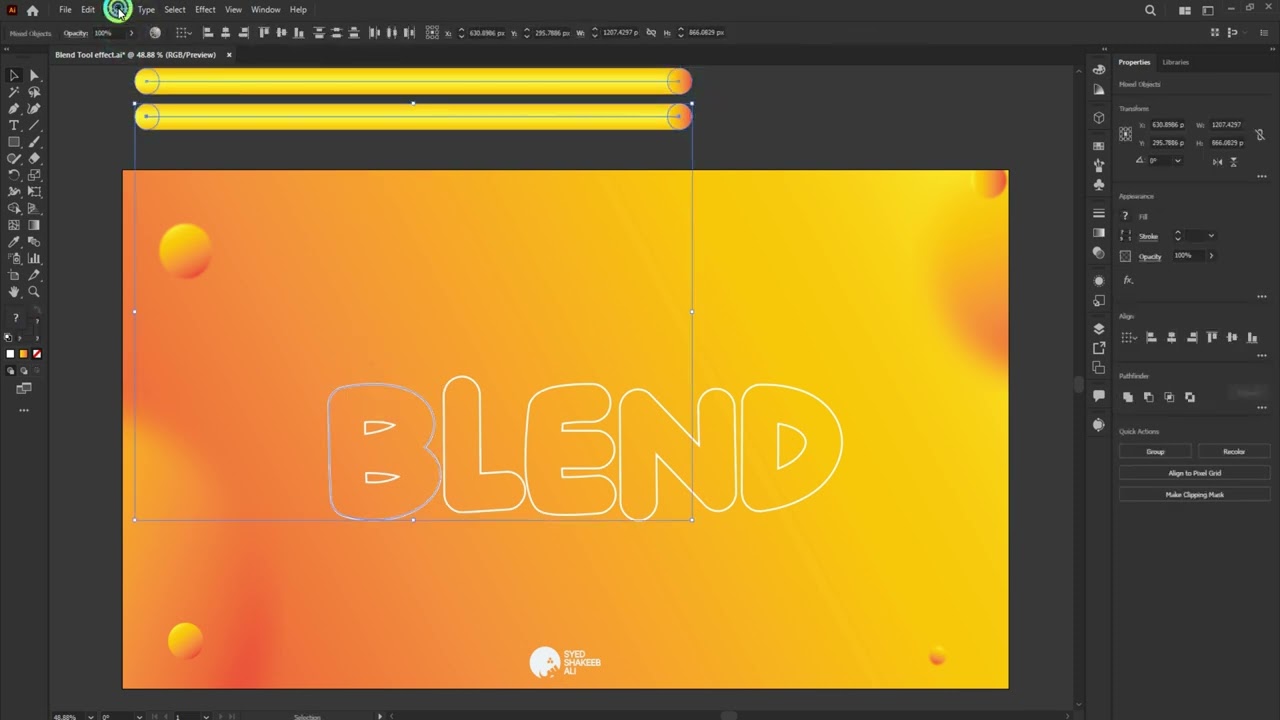Open the stroke weight dropdown in Properties
Image resolution: width=1280 pixels, height=720 pixels.
(x=1211, y=236)
